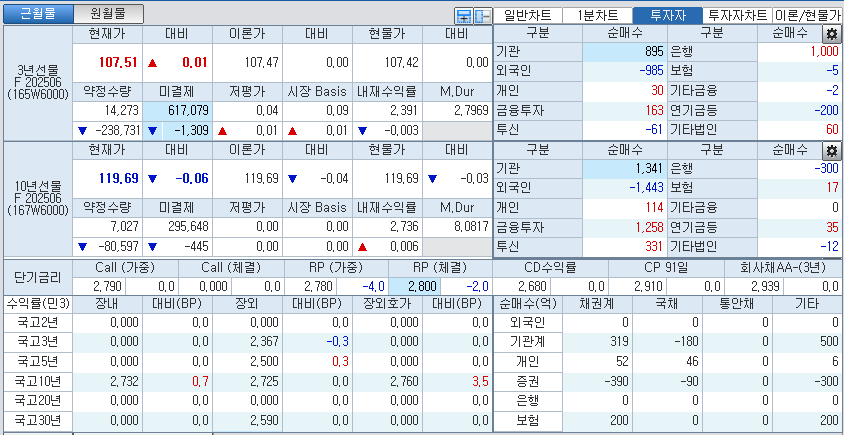Select the 국고20년 row label
The height and width of the screenshot is (435, 844).
38,401
